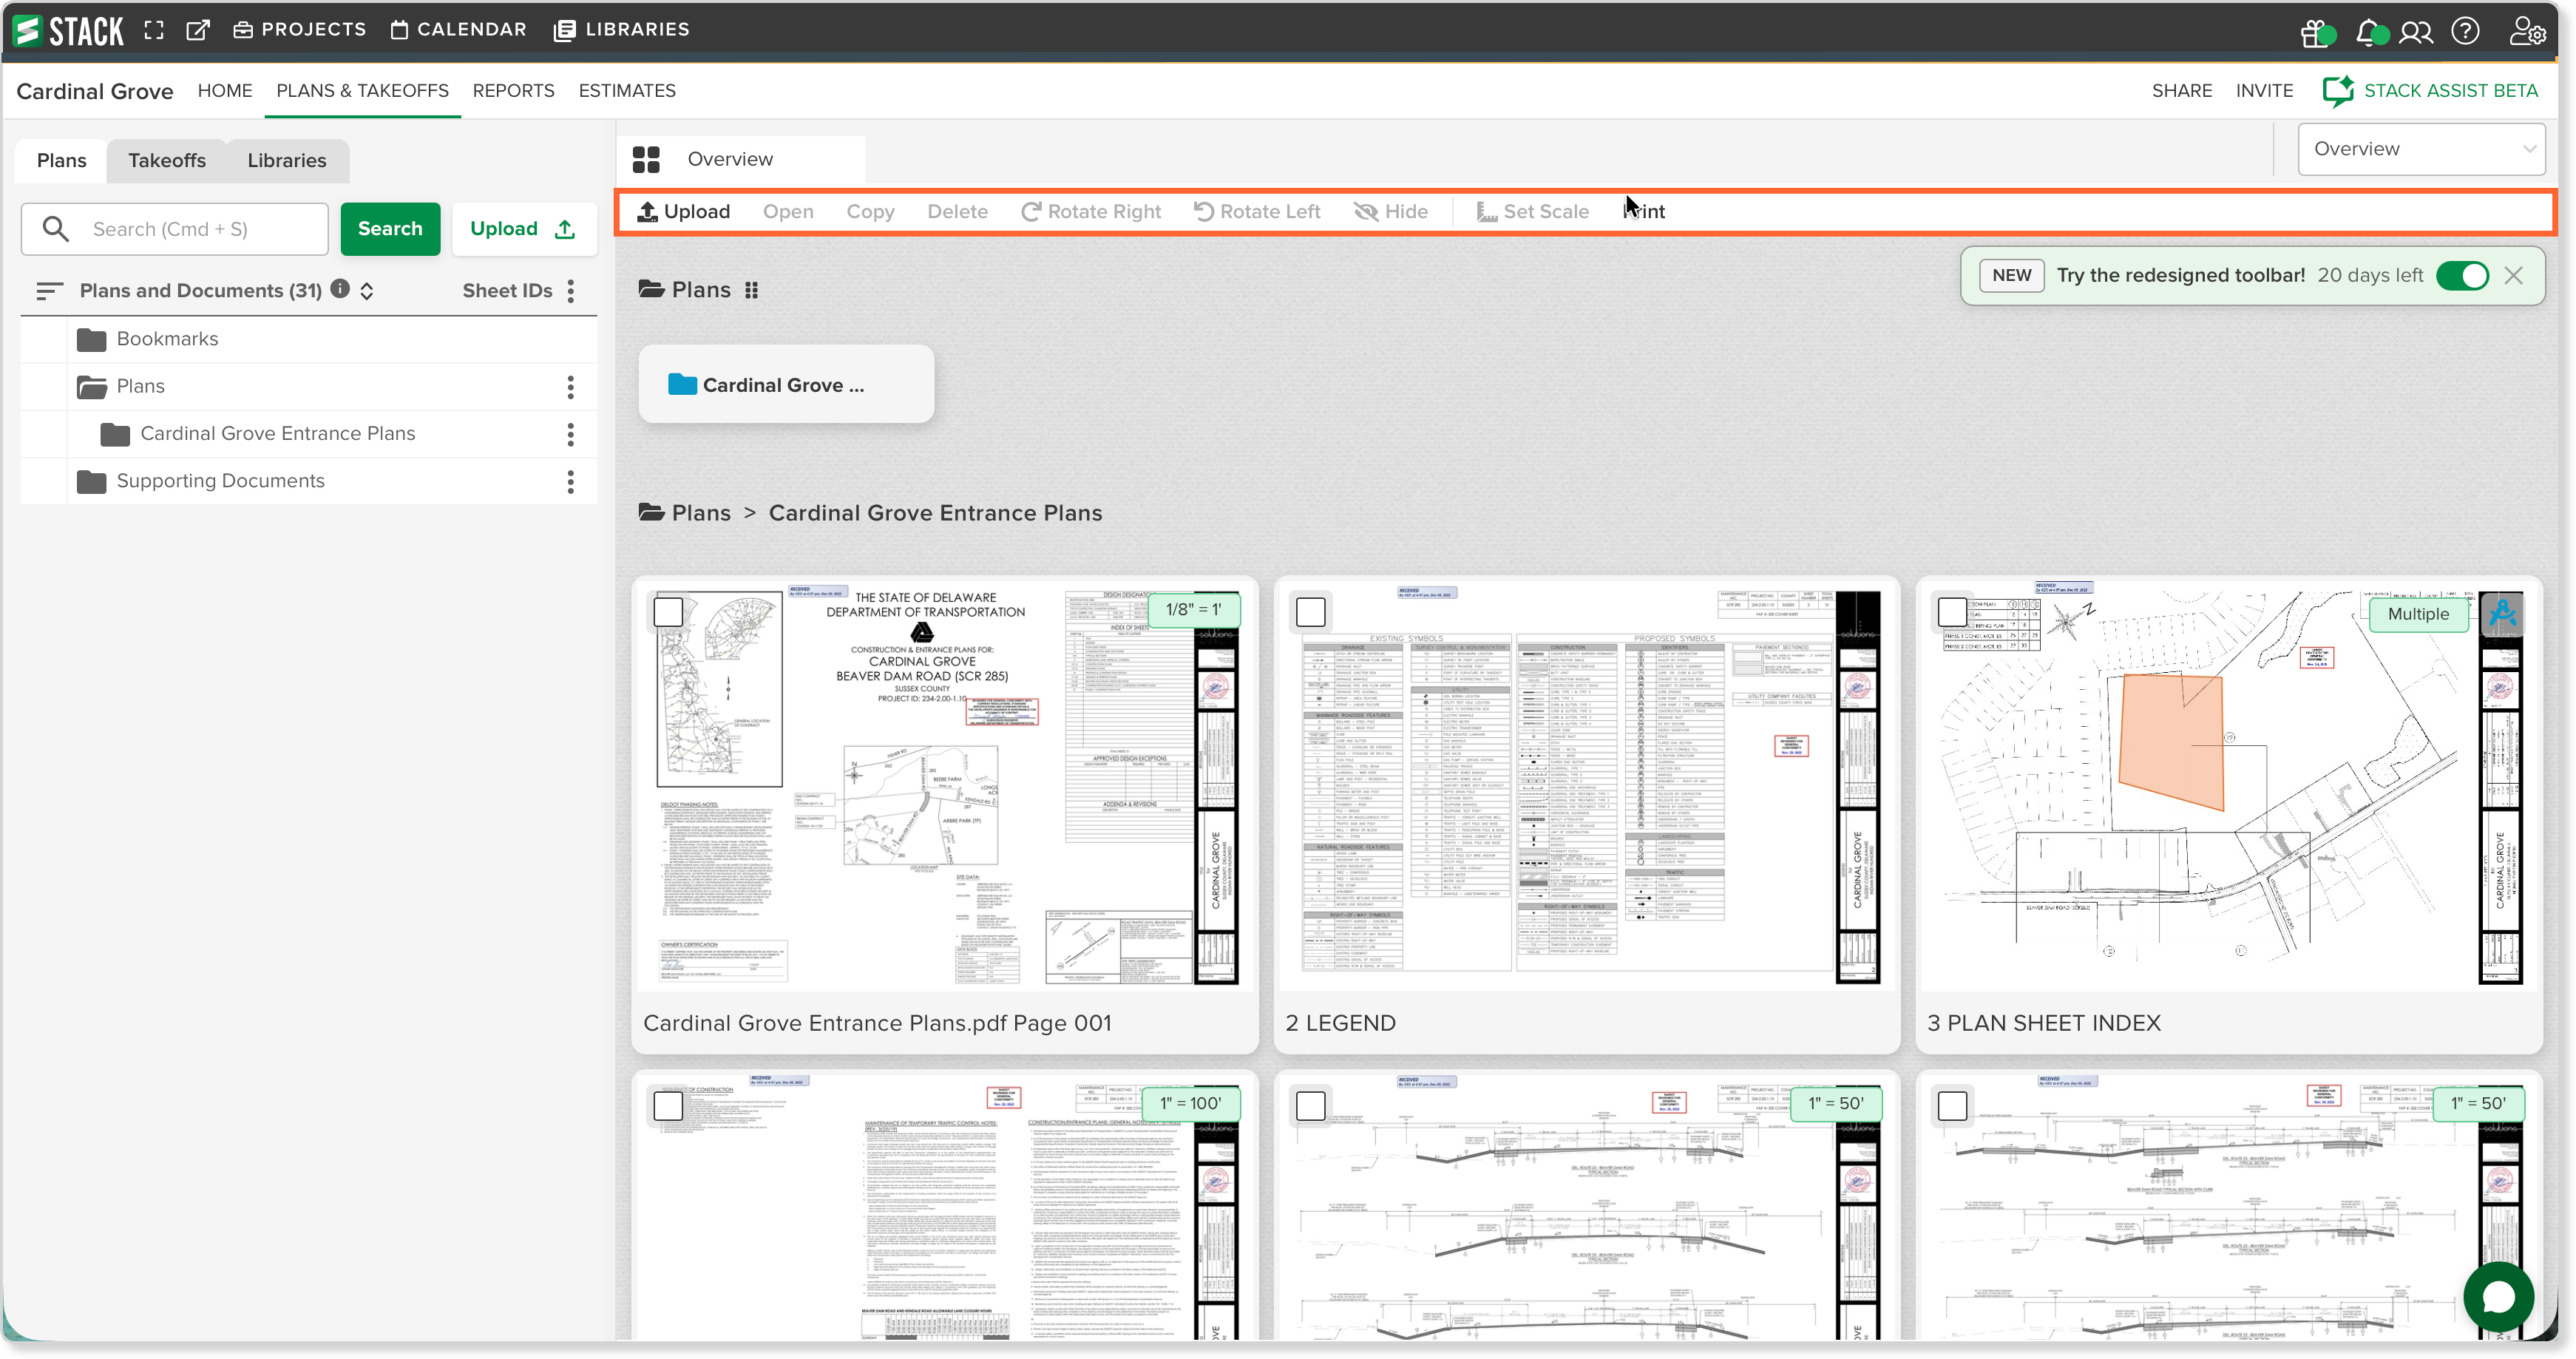Open the ESTIMATES tab
The width and height of the screenshot is (2576, 1359).
(627, 91)
